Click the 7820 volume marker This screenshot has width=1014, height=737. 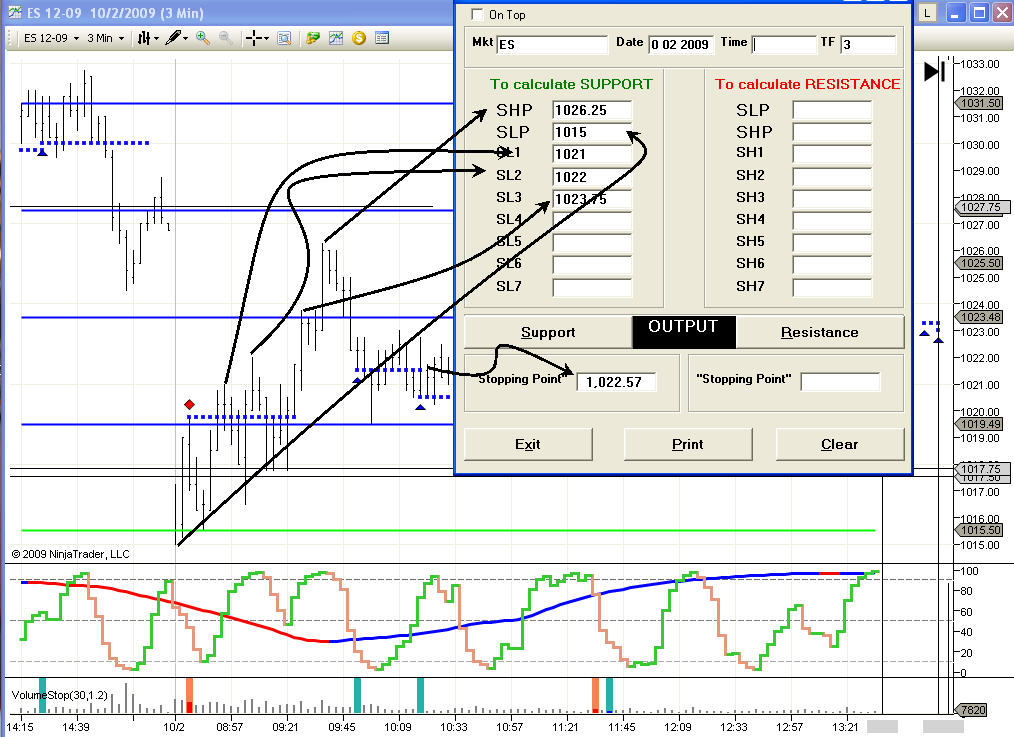pyautogui.click(x=971, y=710)
